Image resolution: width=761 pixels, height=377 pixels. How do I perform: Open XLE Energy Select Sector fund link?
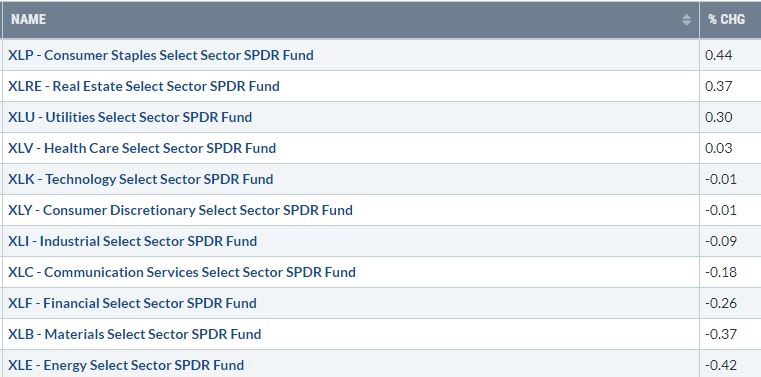click(126, 365)
